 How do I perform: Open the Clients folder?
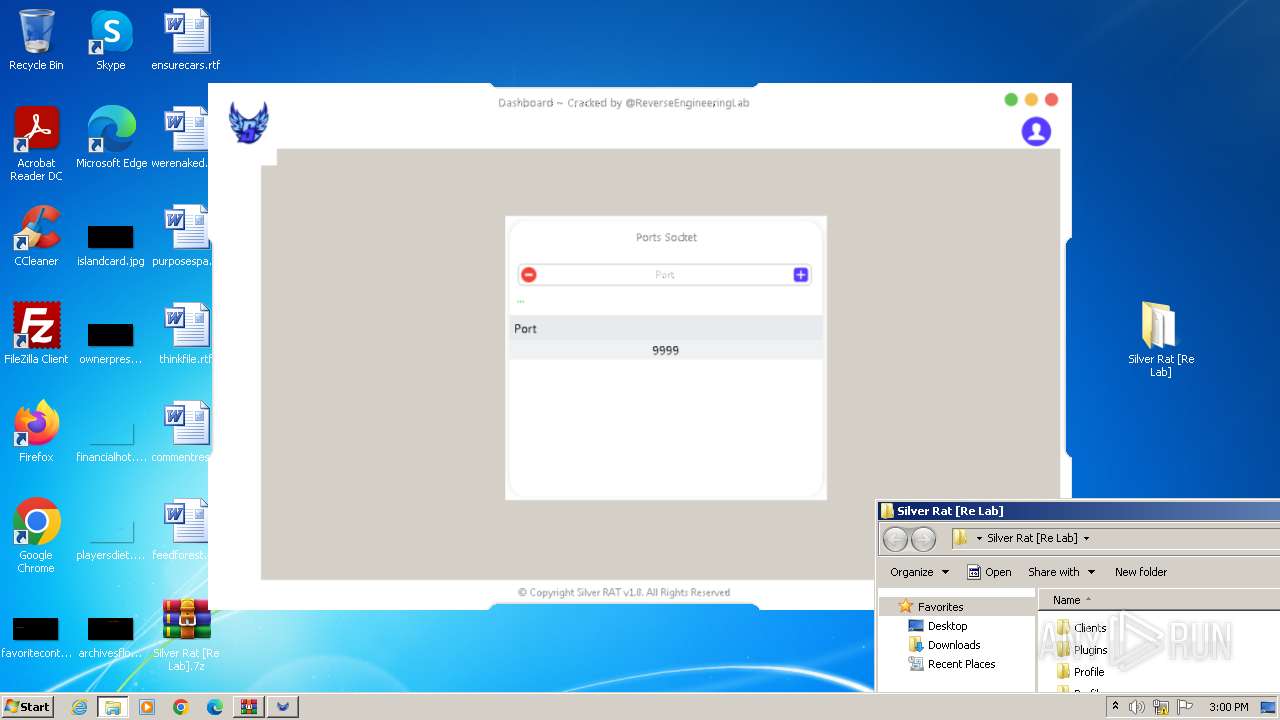click(x=1081, y=628)
